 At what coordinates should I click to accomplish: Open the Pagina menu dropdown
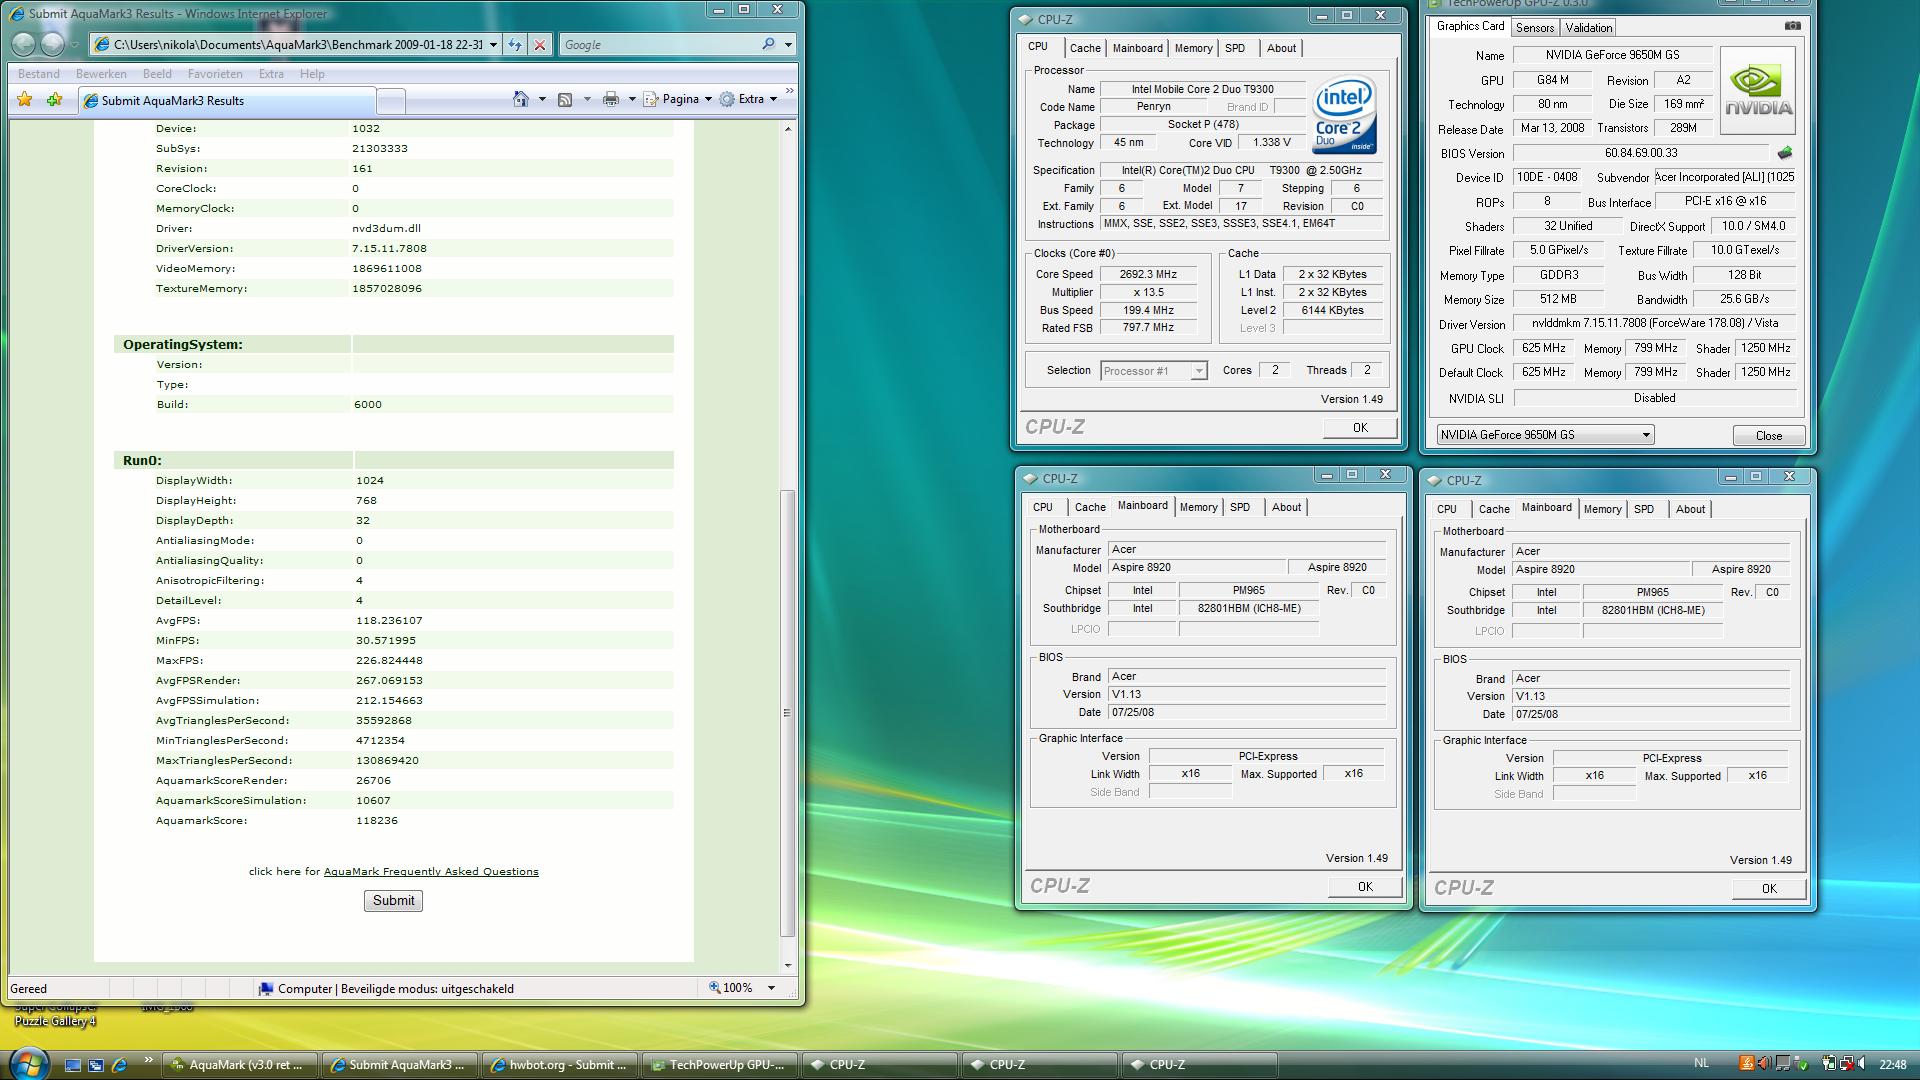[x=679, y=99]
